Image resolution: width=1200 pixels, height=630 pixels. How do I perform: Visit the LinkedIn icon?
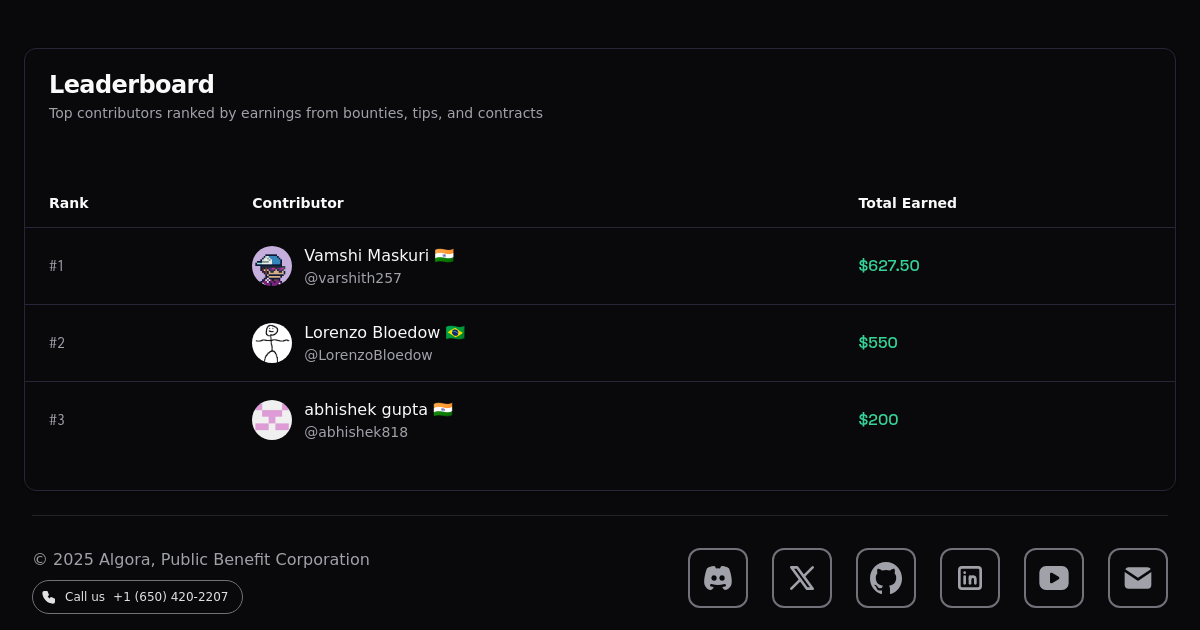click(969, 578)
